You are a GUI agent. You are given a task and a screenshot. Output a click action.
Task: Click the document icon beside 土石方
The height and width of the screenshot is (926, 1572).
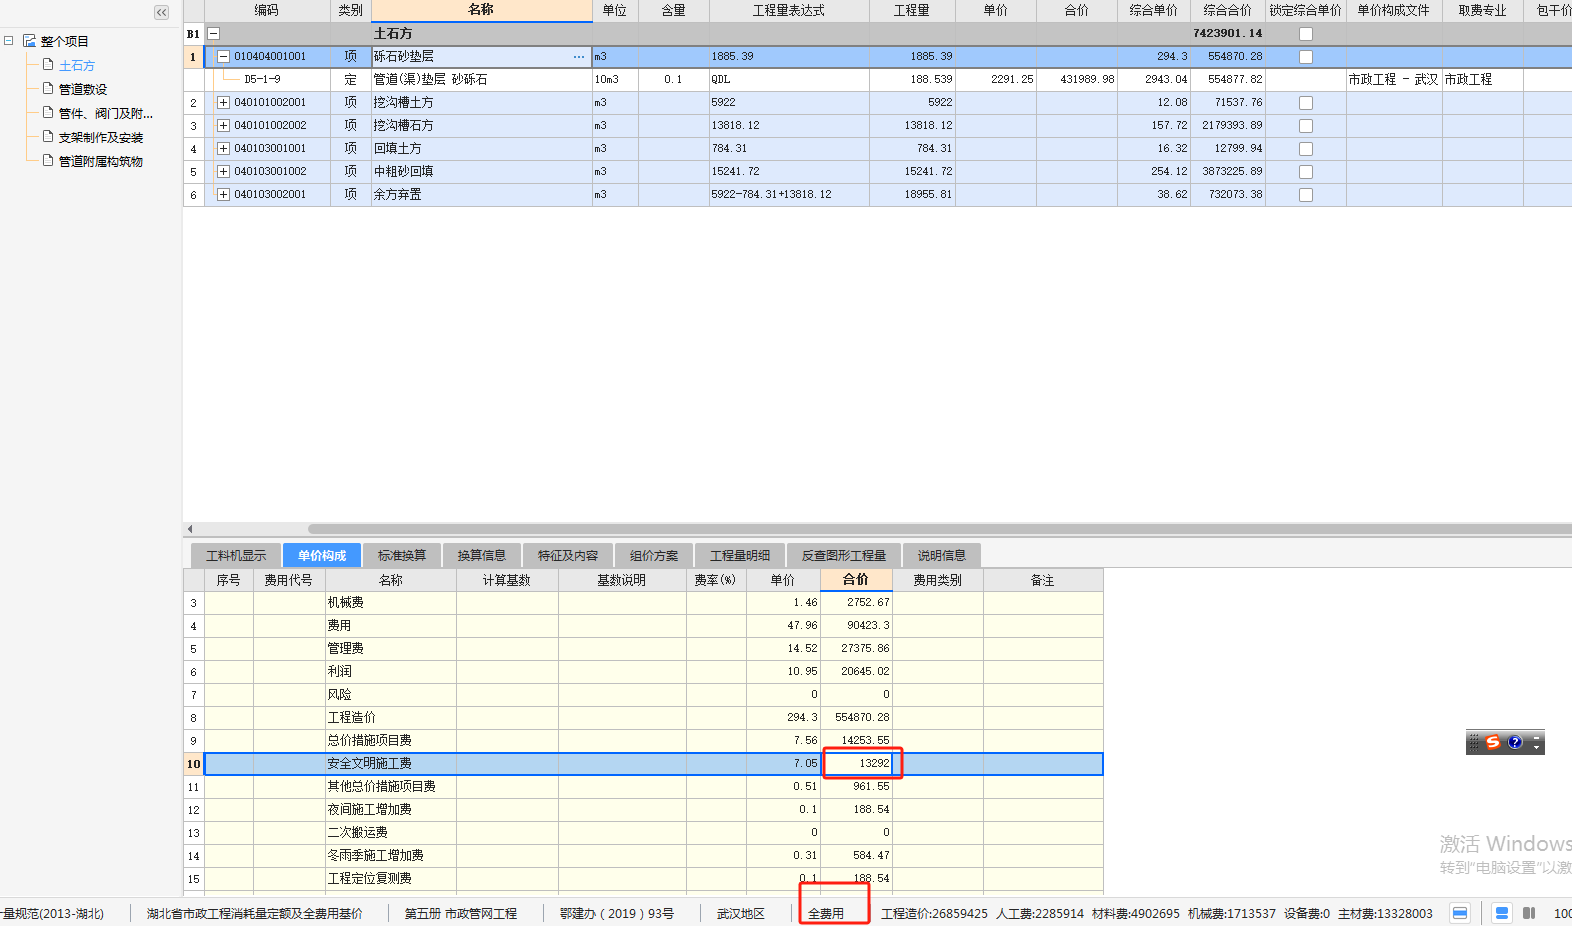pyautogui.click(x=48, y=64)
